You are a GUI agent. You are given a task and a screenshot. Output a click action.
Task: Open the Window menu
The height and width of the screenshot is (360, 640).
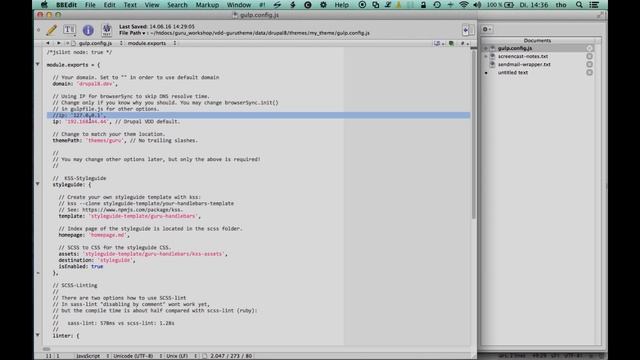pyautogui.click(x=239, y=5)
